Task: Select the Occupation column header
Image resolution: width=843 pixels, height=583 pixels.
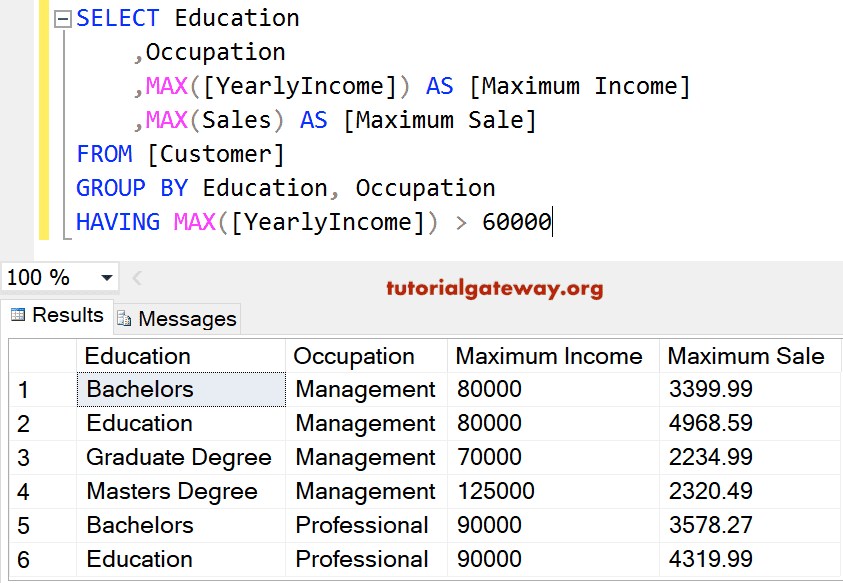Action: pos(353,356)
